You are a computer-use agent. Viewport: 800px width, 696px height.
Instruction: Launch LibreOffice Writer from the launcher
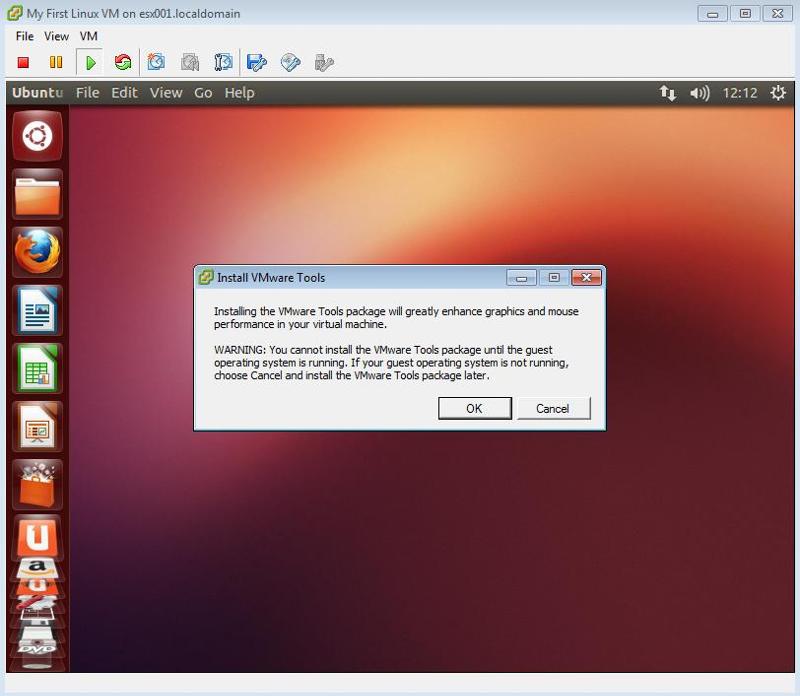[x=37, y=311]
